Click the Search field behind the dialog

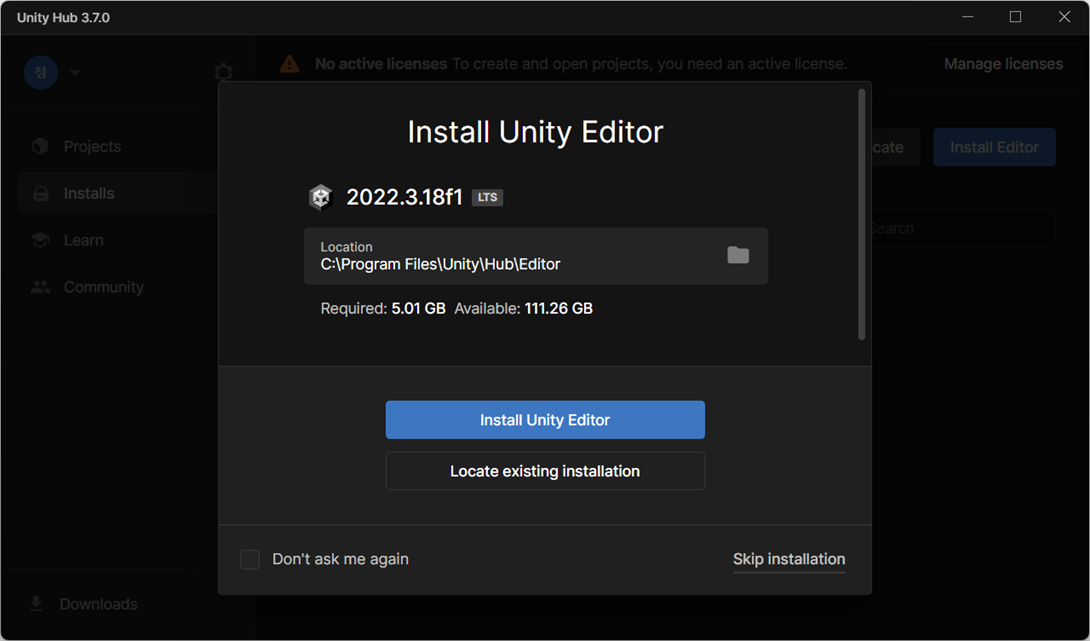(x=963, y=228)
